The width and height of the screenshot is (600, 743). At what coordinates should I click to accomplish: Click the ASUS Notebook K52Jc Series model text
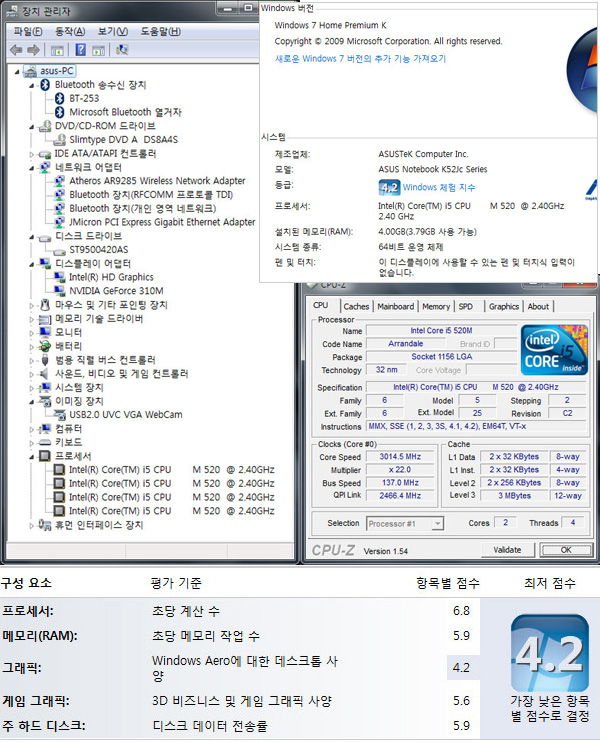tap(433, 169)
